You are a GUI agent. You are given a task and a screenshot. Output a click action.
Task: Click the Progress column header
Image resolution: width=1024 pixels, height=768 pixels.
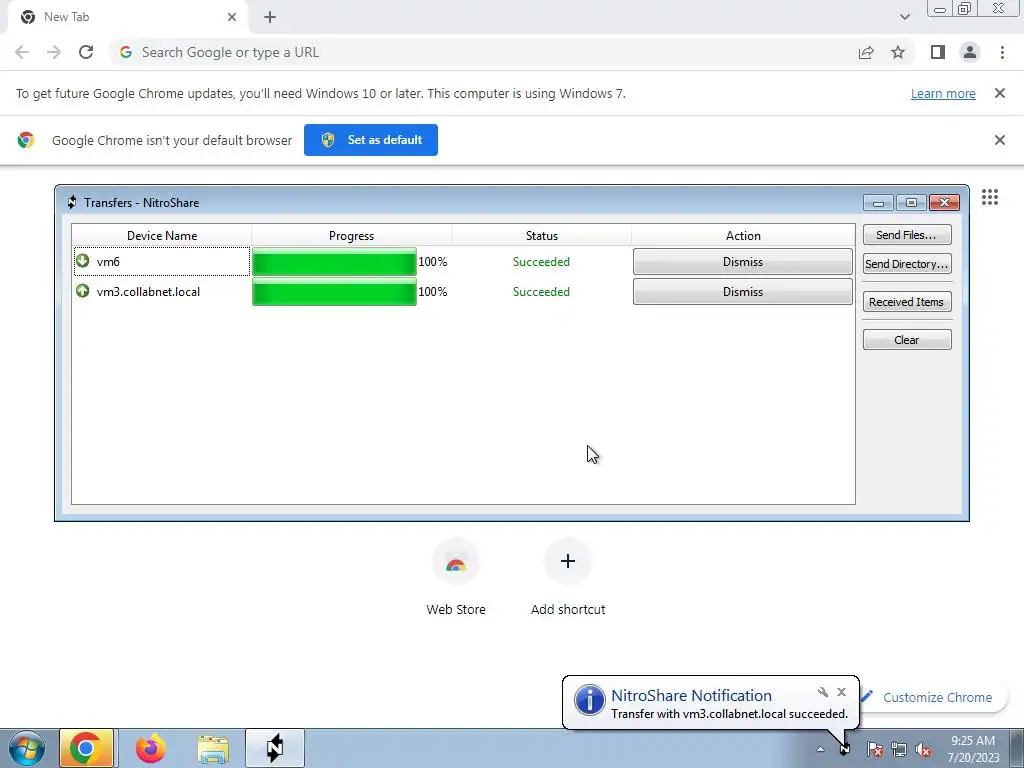[x=351, y=236]
